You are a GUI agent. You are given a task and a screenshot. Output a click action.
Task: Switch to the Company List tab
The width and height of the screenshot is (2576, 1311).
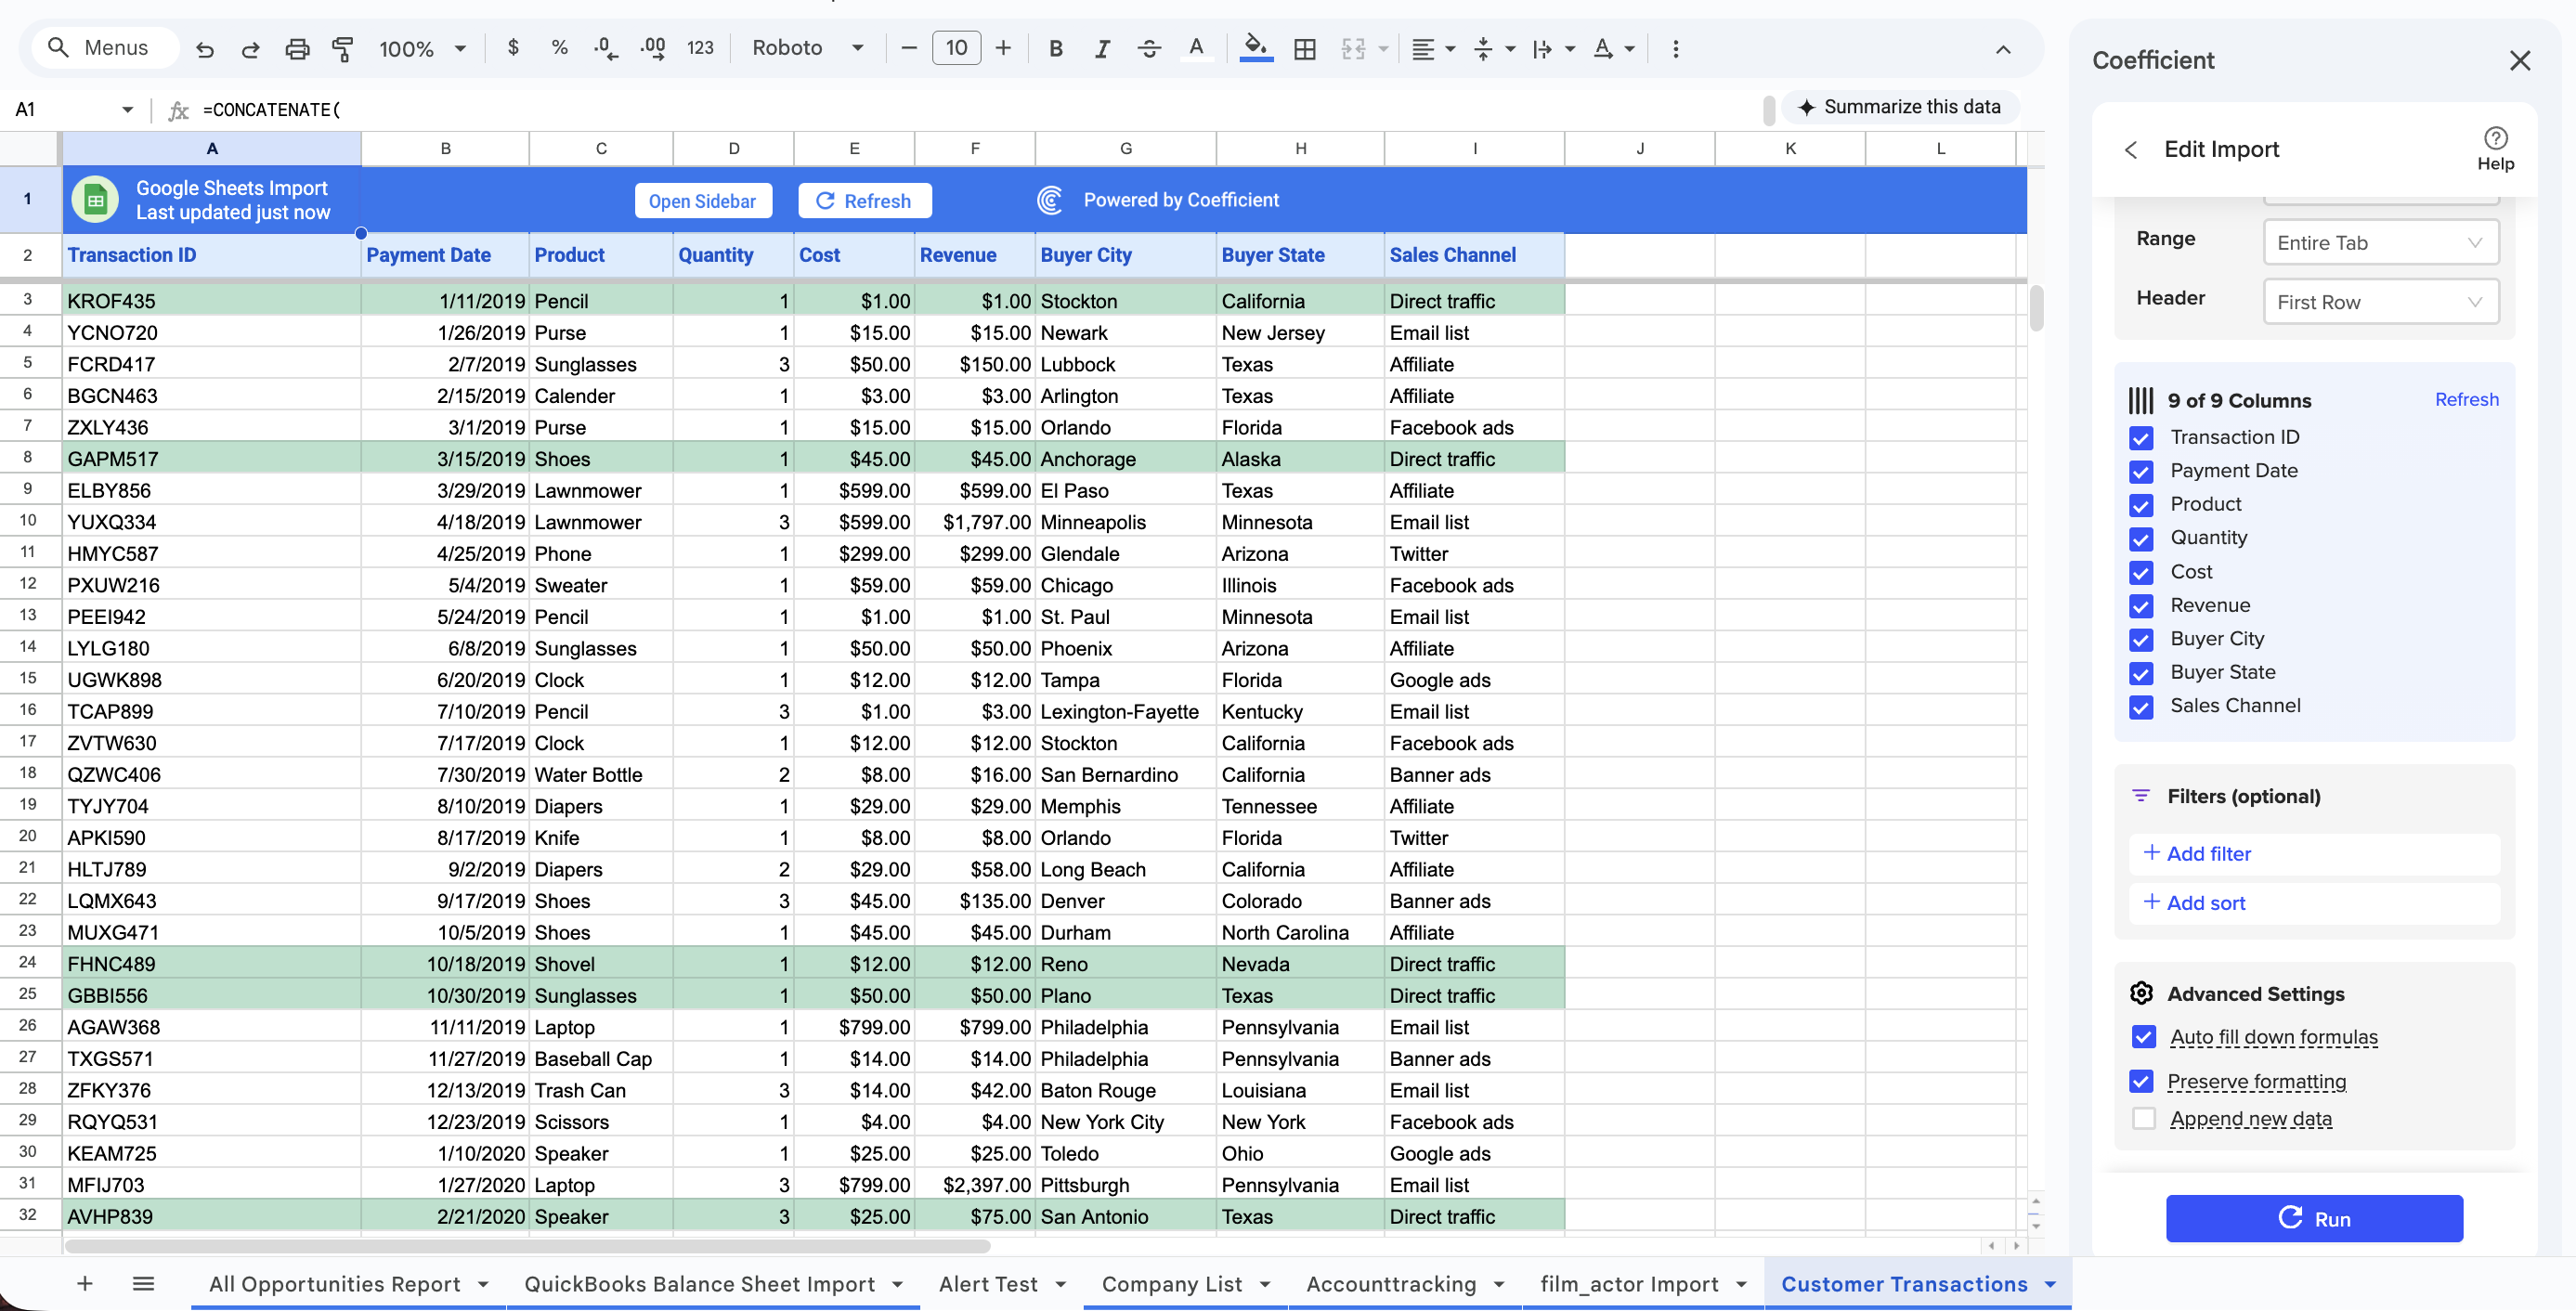pyautogui.click(x=1171, y=1284)
